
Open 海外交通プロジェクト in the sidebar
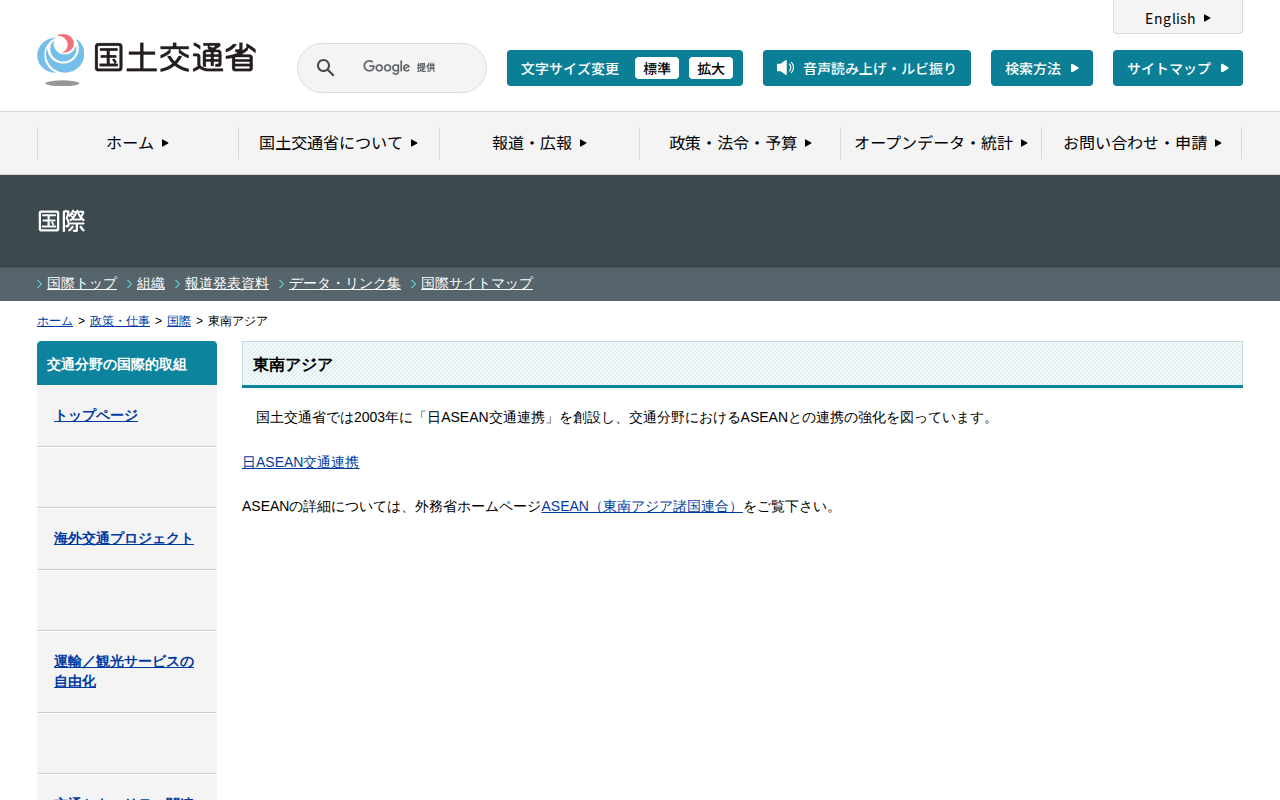tap(124, 538)
